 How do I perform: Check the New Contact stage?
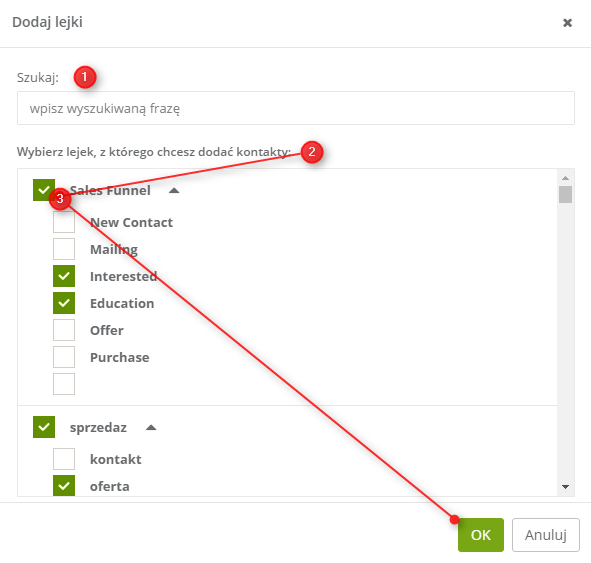pyautogui.click(x=64, y=222)
